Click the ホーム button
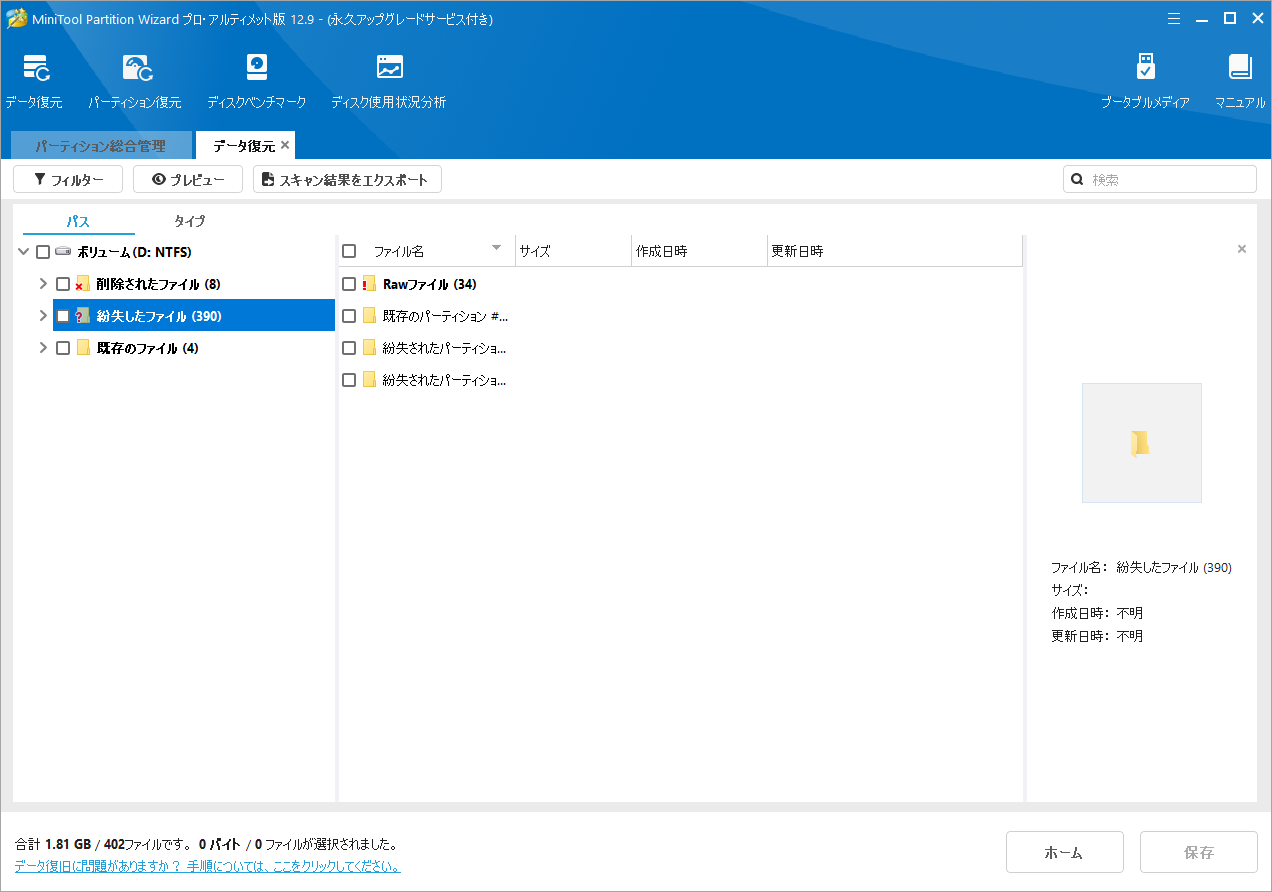The height and width of the screenshot is (892, 1272). coord(1064,852)
